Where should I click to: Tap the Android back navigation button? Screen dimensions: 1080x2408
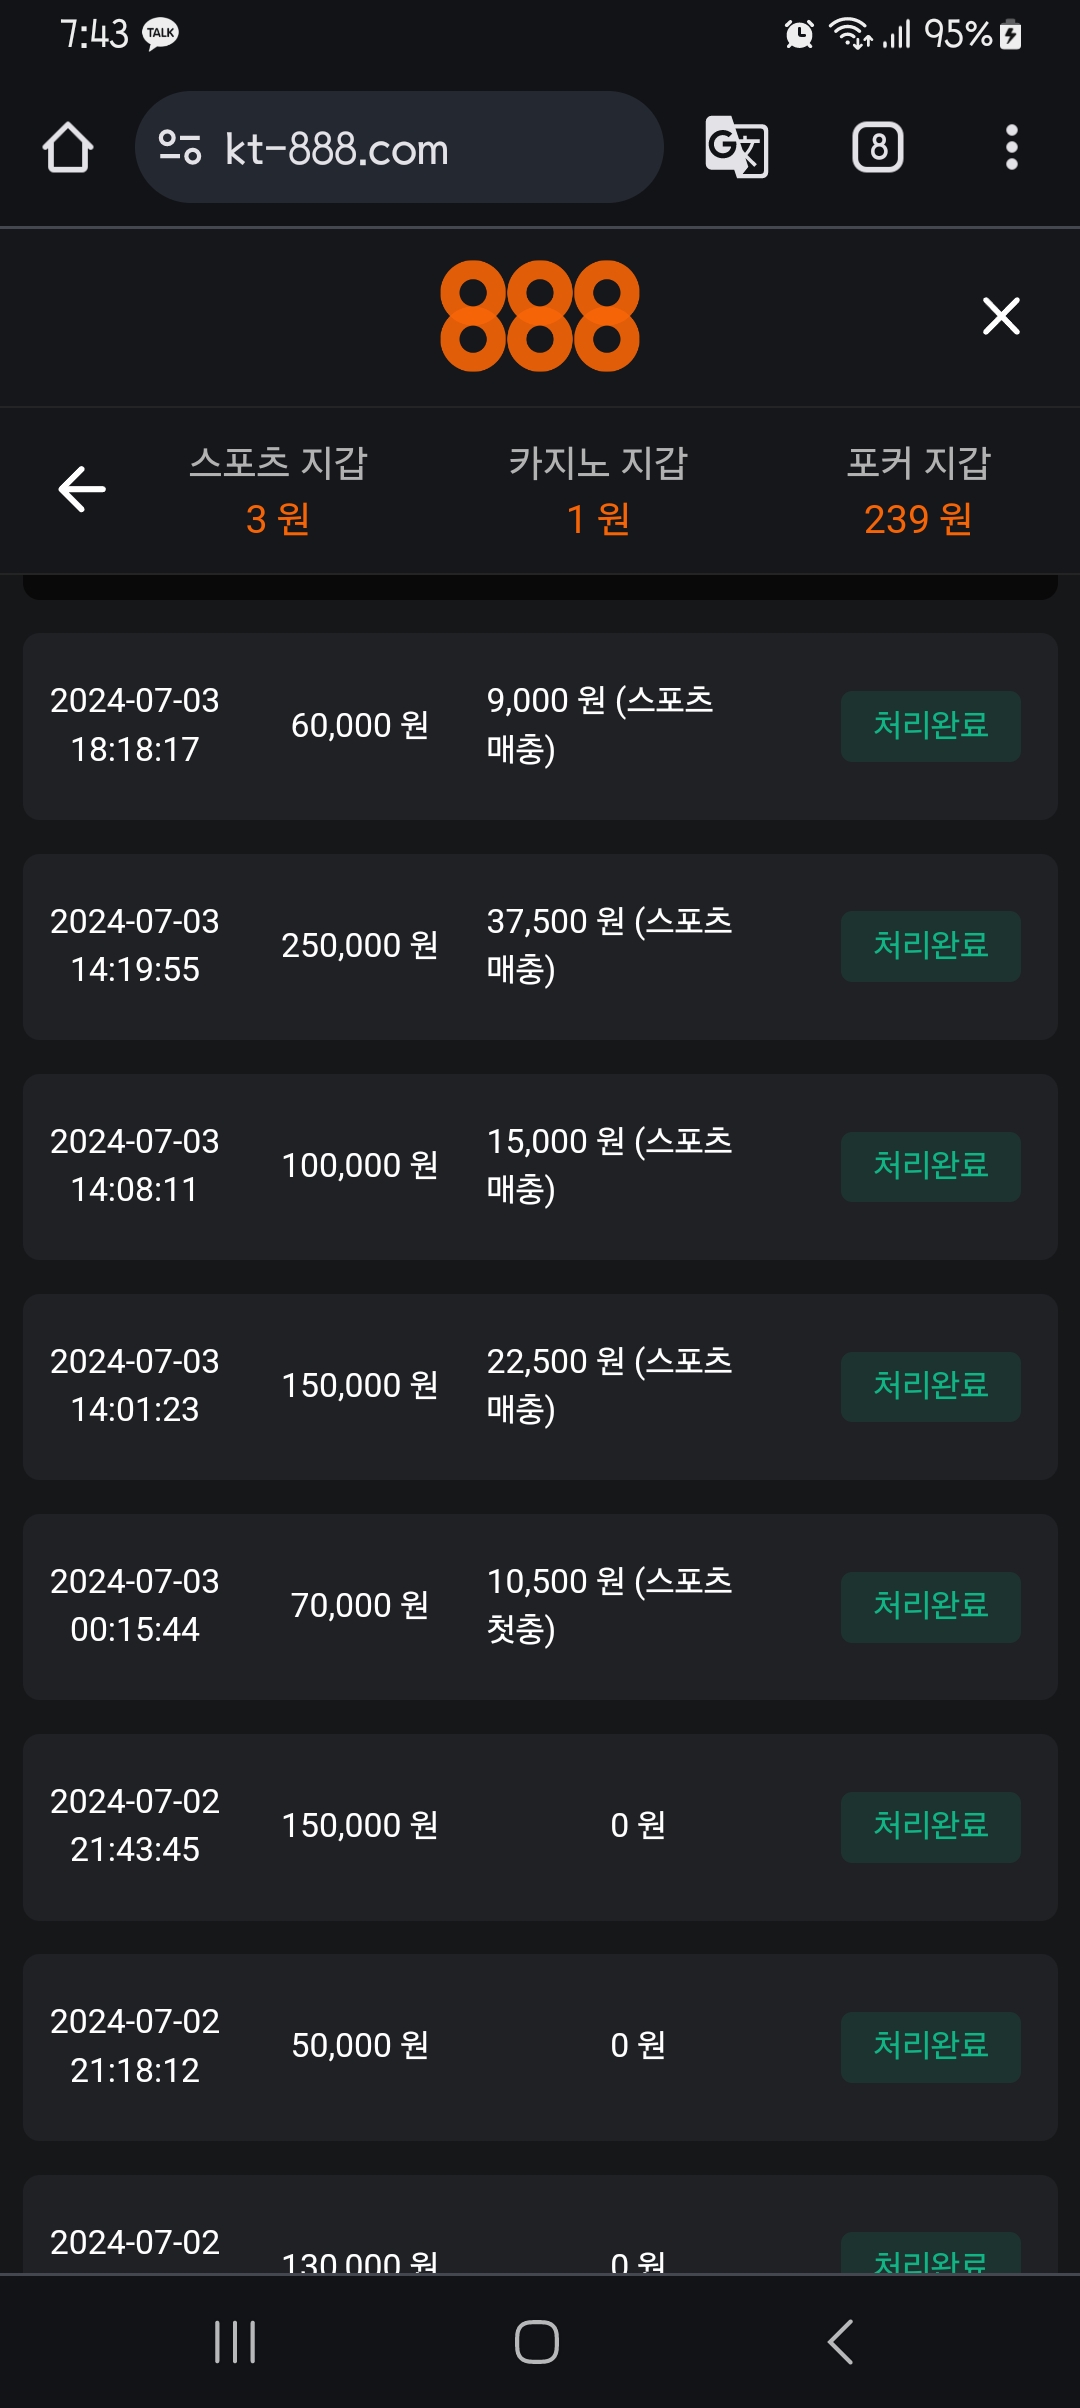(x=840, y=2341)
